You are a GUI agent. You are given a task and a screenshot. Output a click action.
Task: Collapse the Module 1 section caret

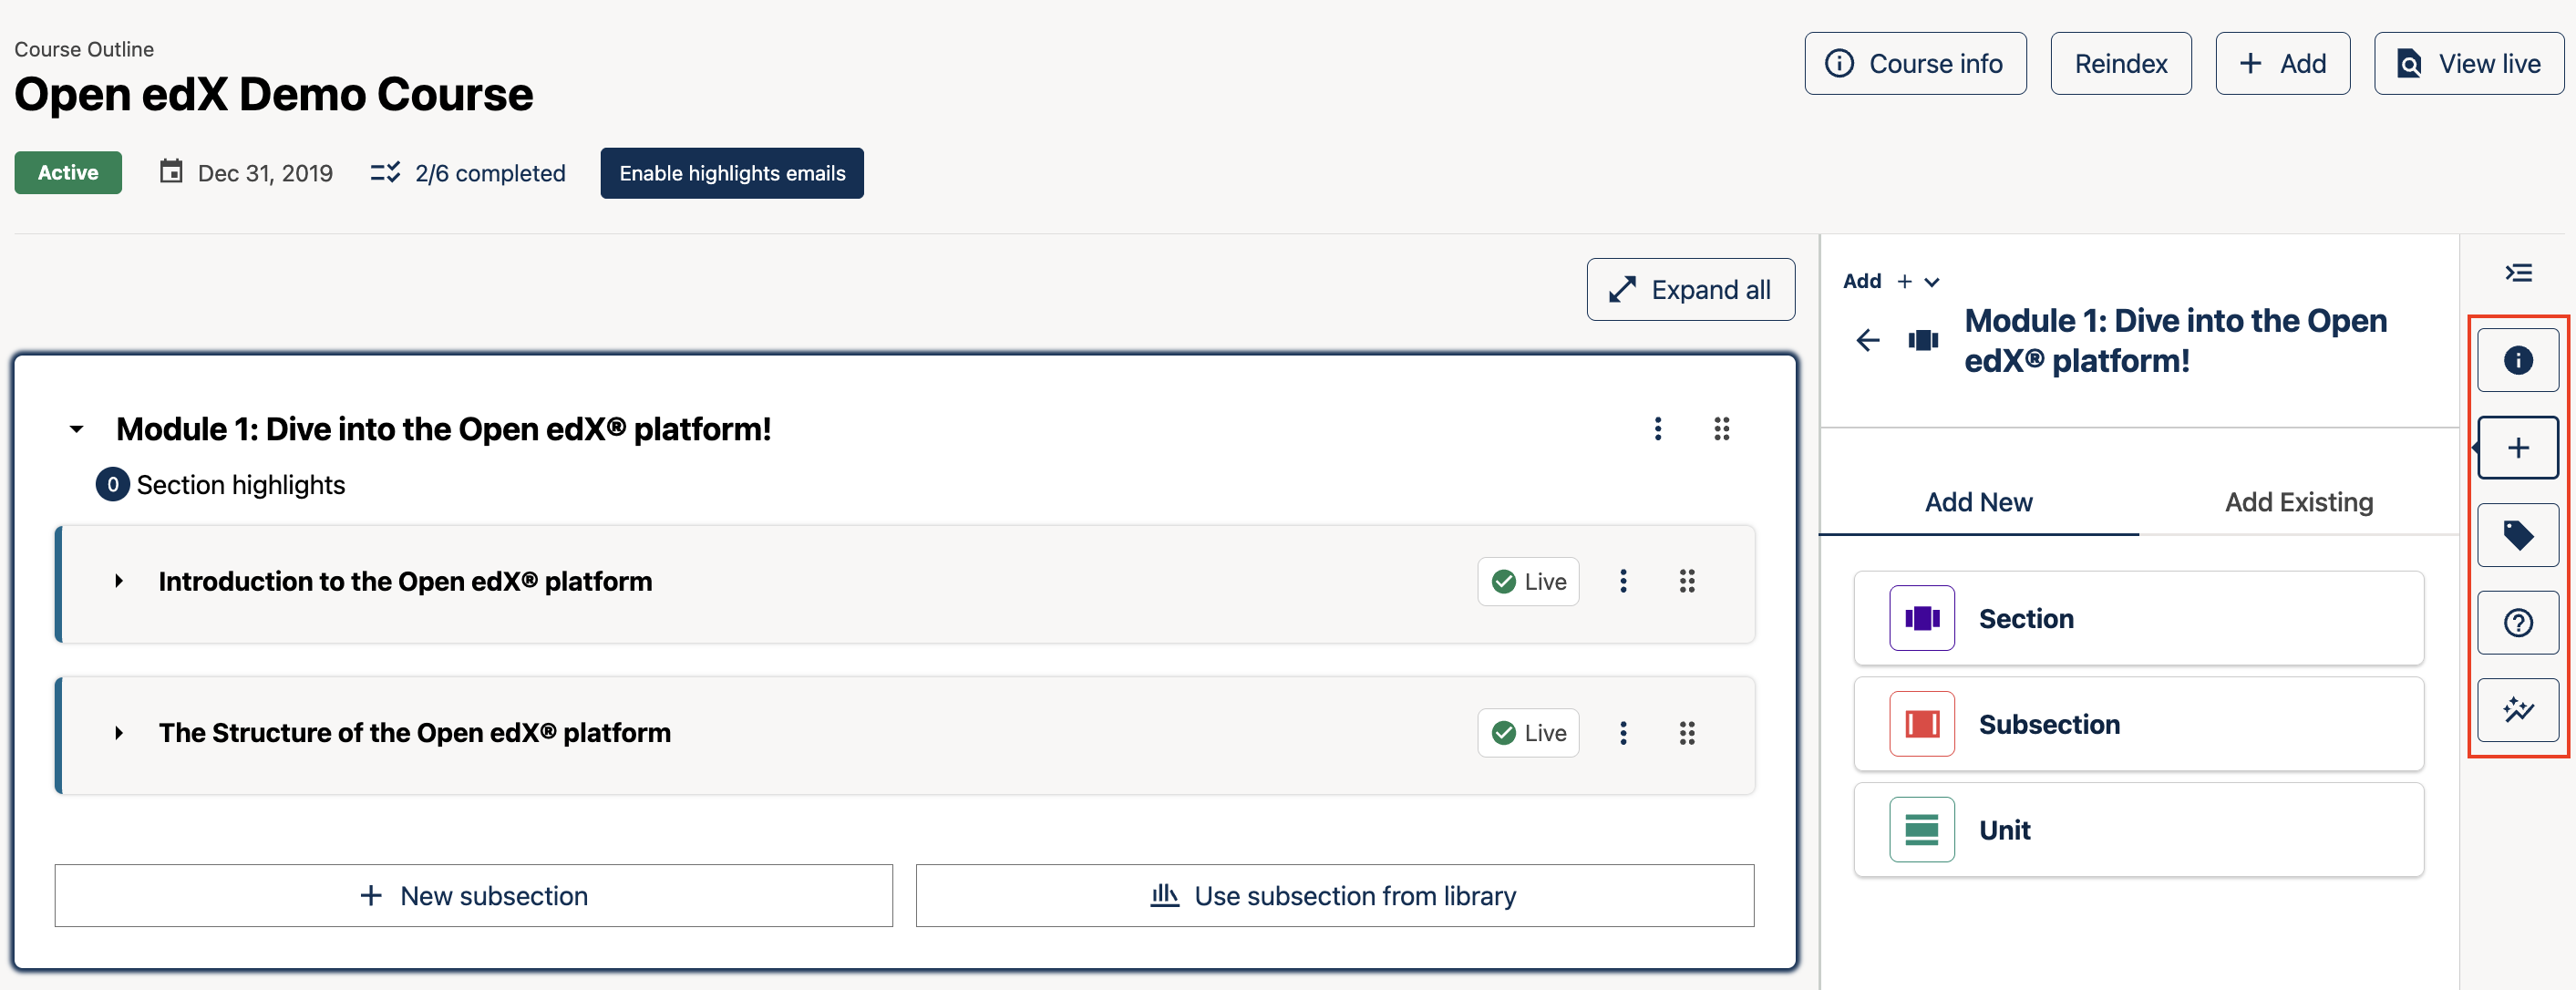point(76,429)
